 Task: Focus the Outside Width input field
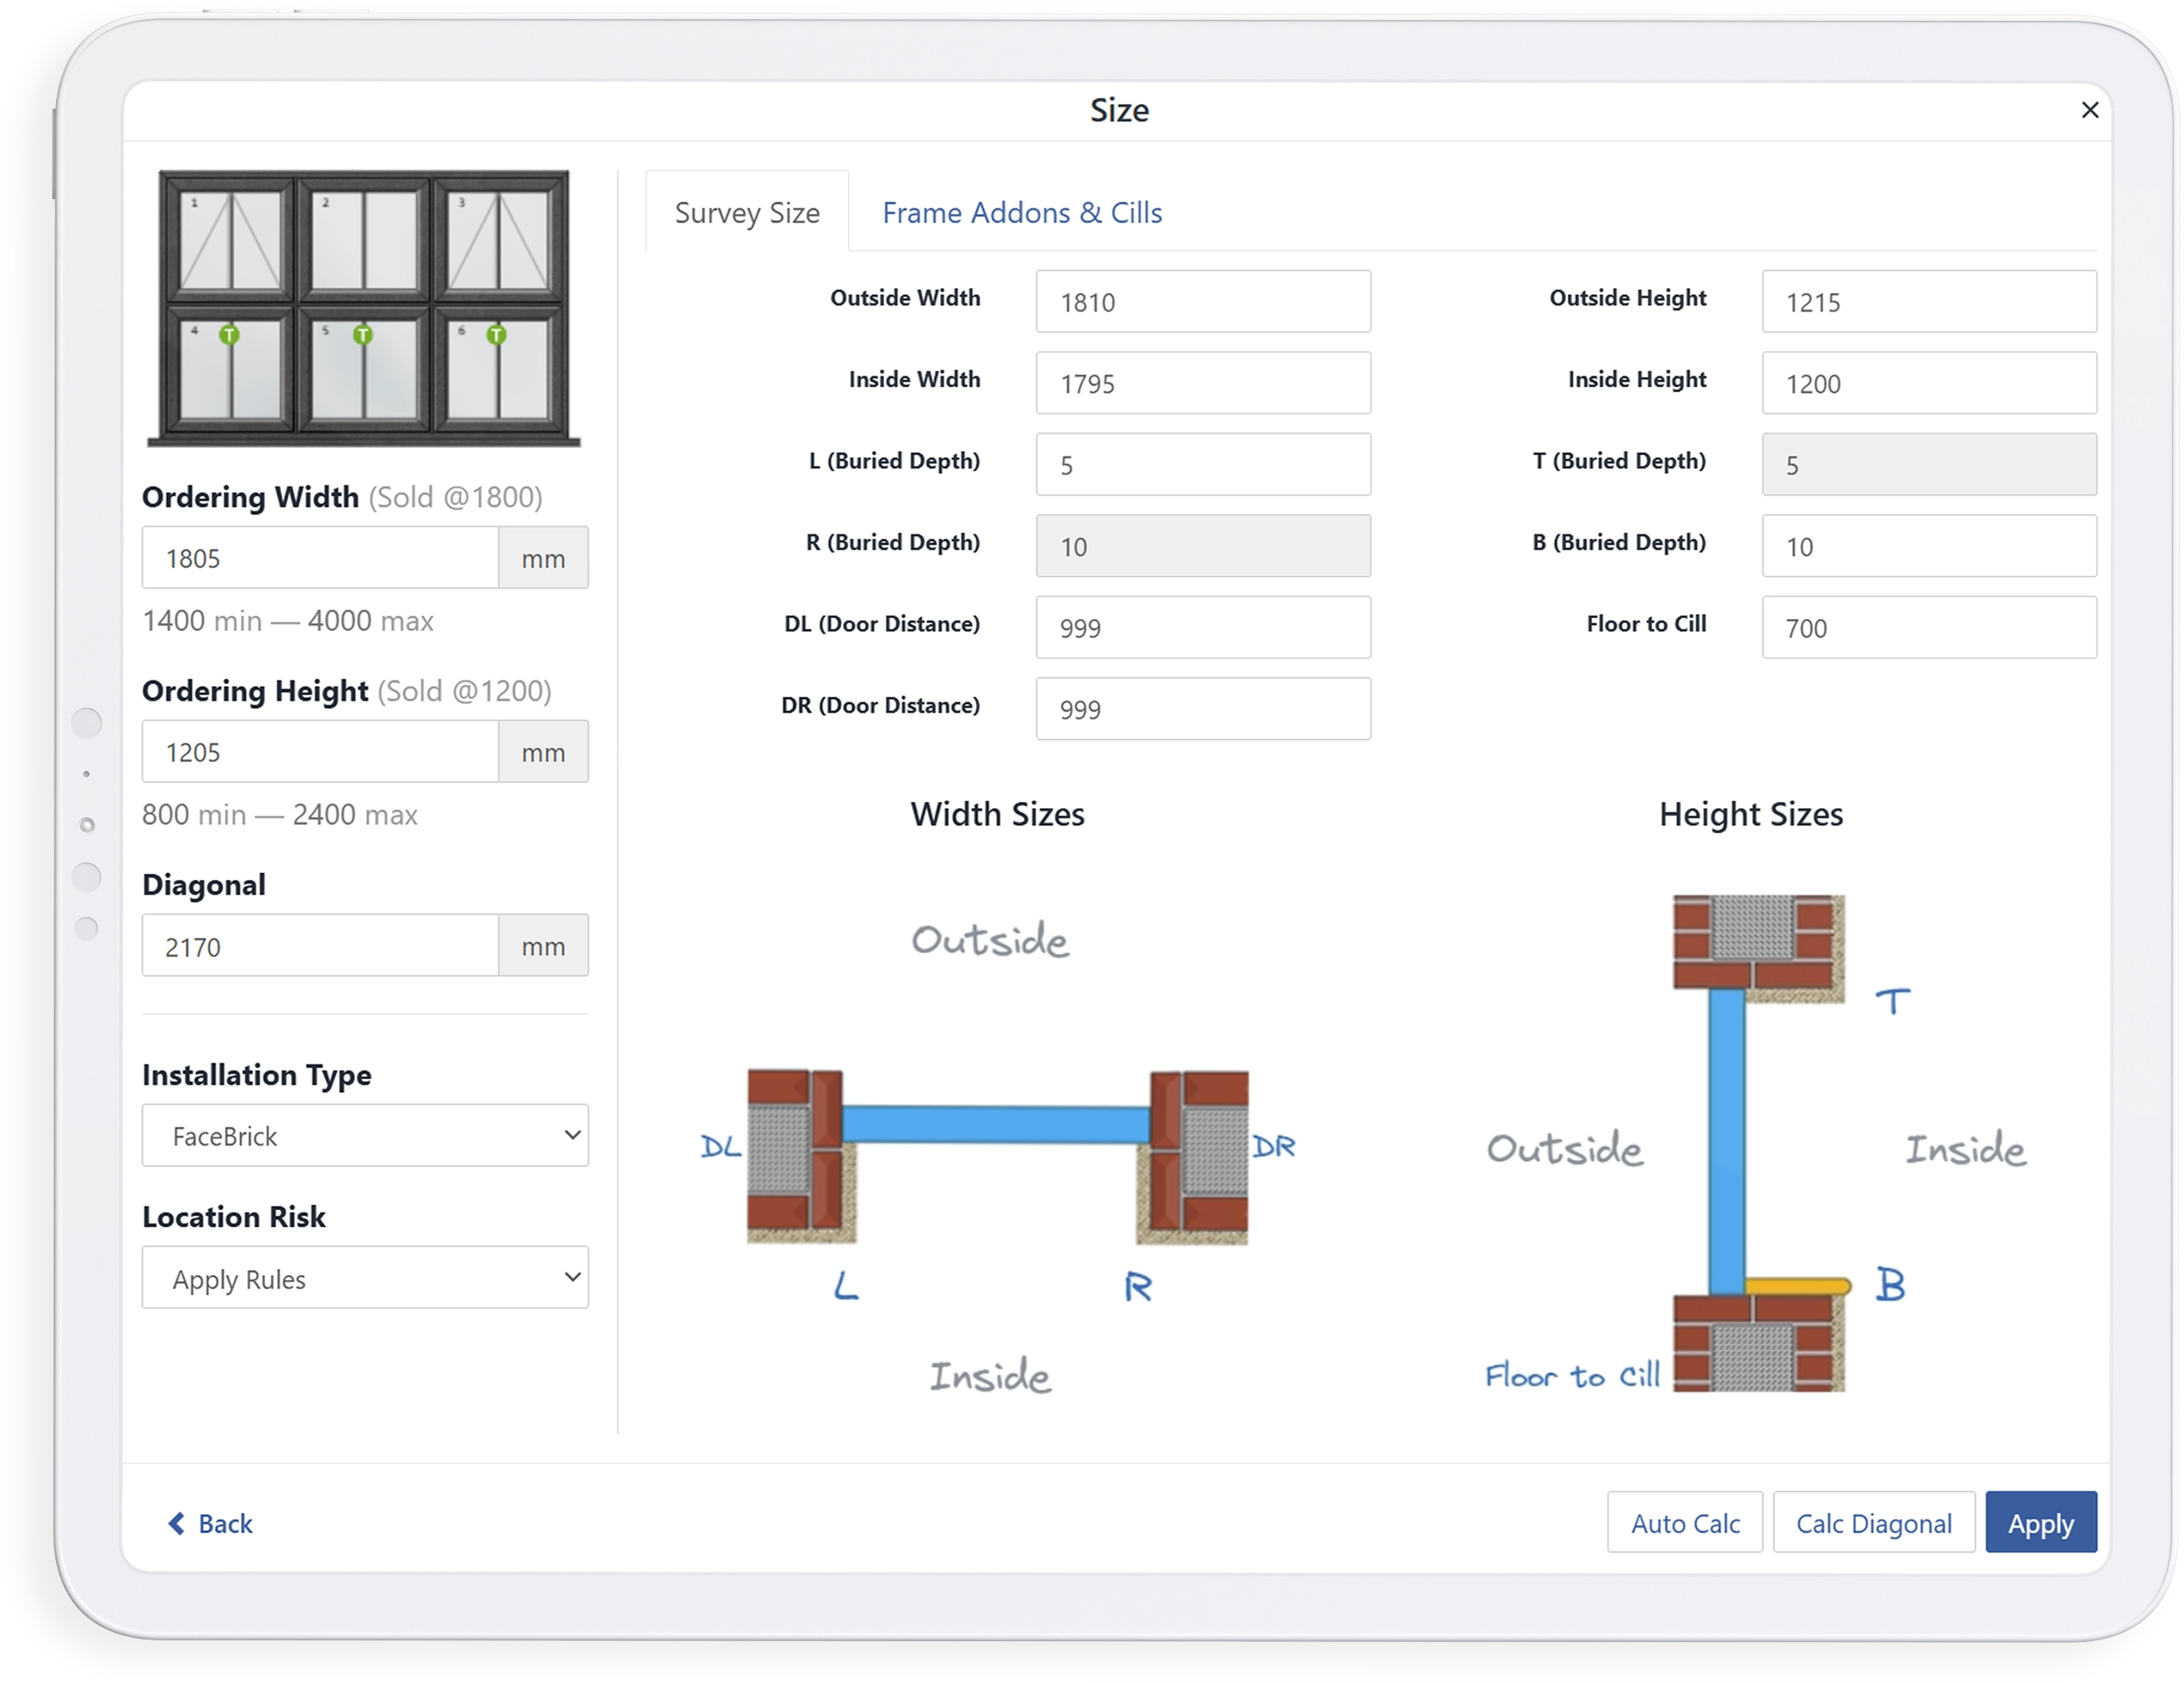[1203, 301]
